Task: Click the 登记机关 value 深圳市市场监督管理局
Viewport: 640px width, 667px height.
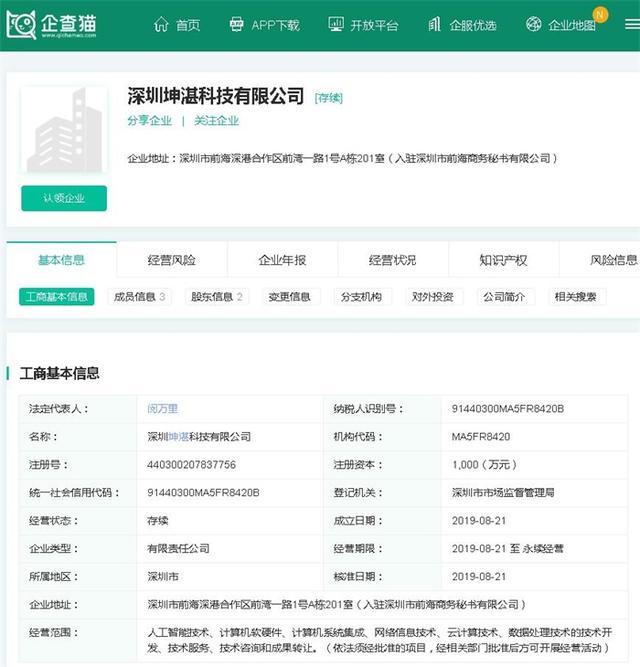Action: 503,493
